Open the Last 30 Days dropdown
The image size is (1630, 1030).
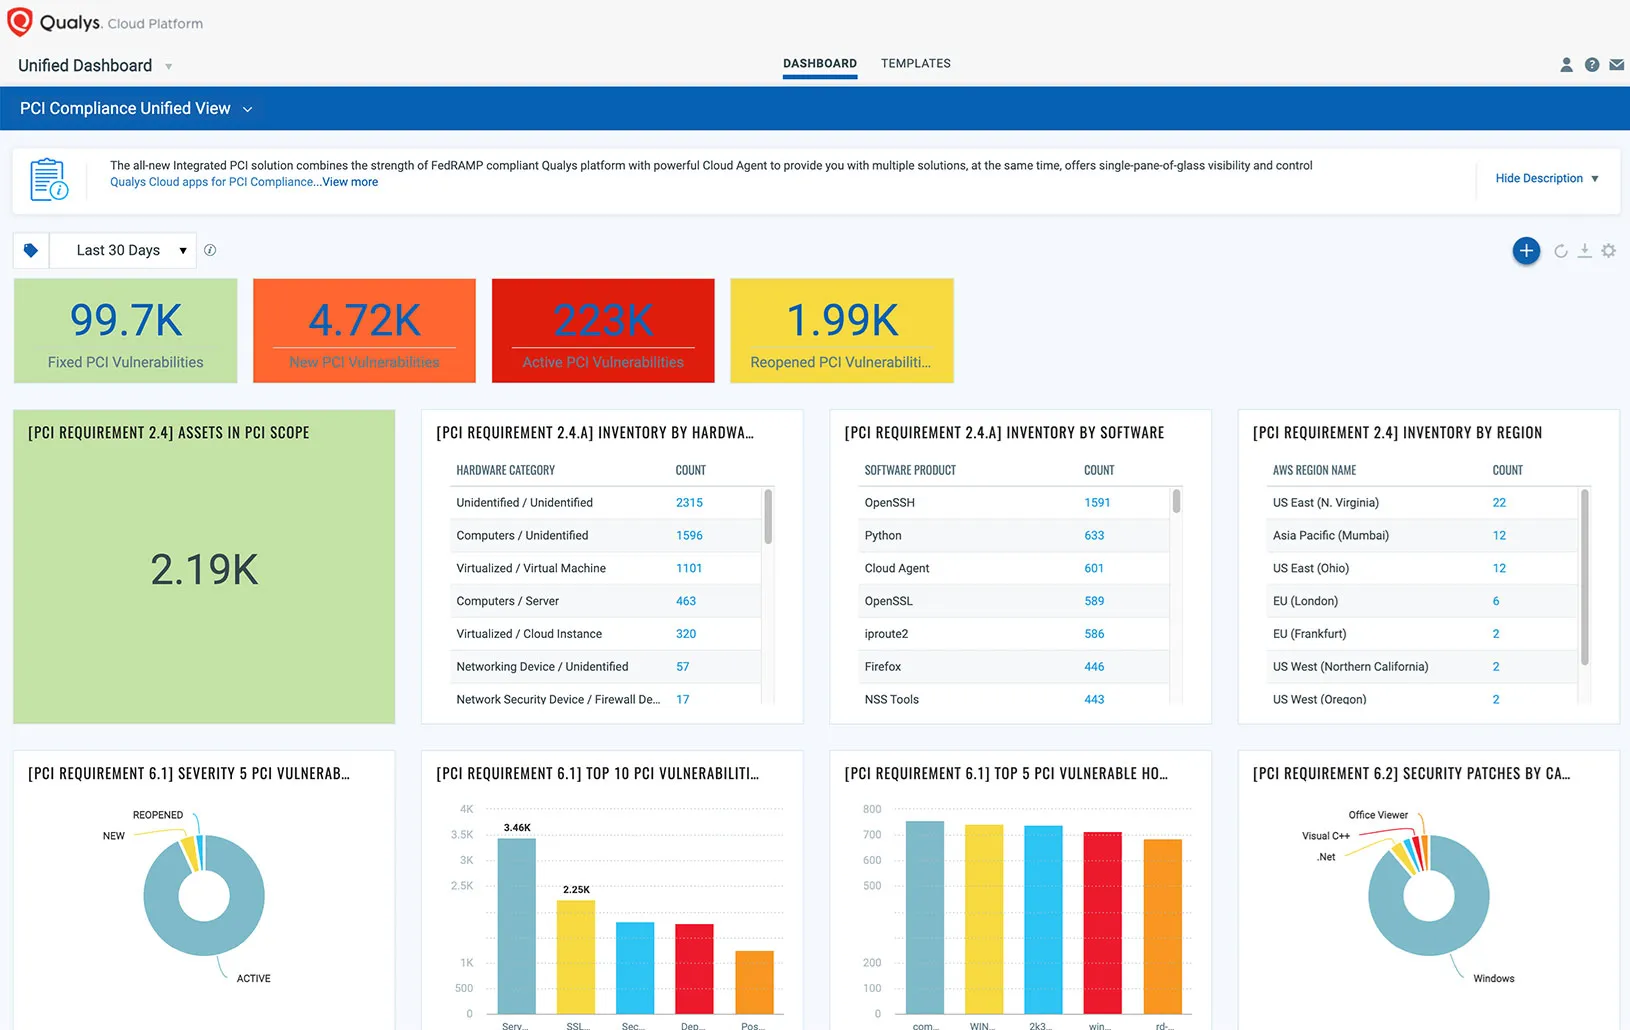(122, 251)
